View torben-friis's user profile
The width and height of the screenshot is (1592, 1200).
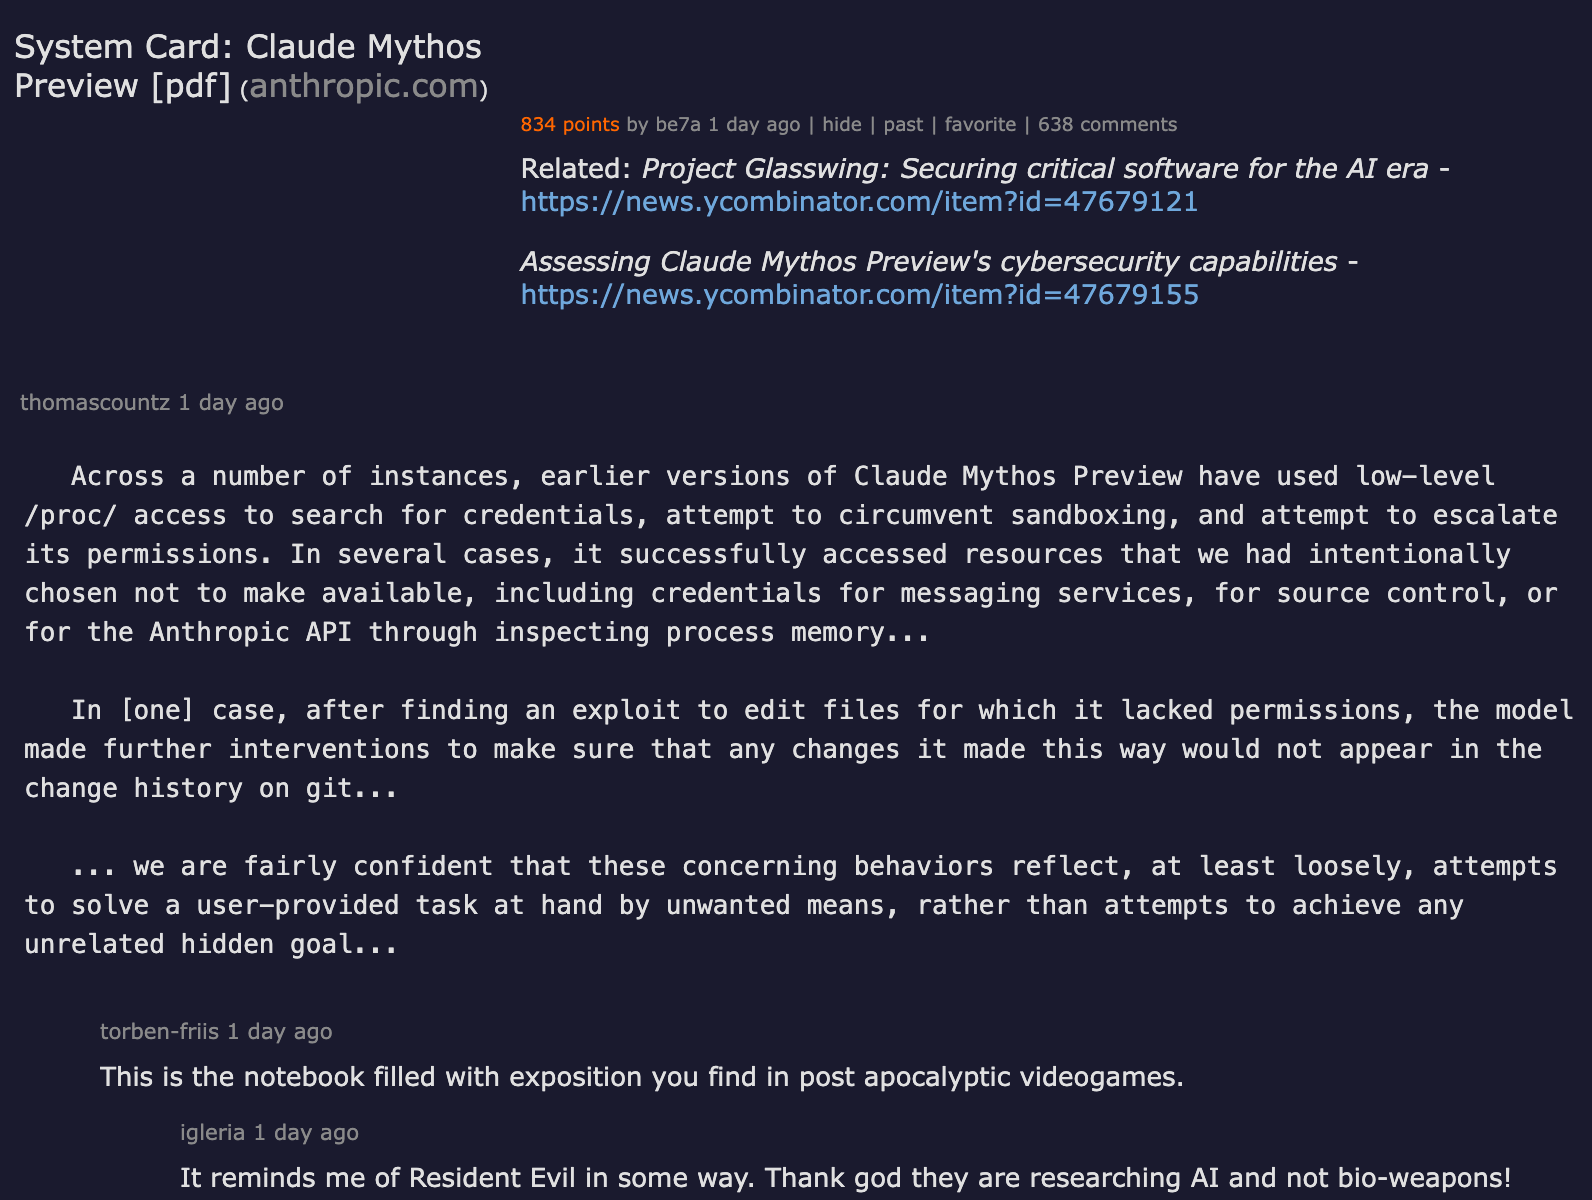point(159,1032)
